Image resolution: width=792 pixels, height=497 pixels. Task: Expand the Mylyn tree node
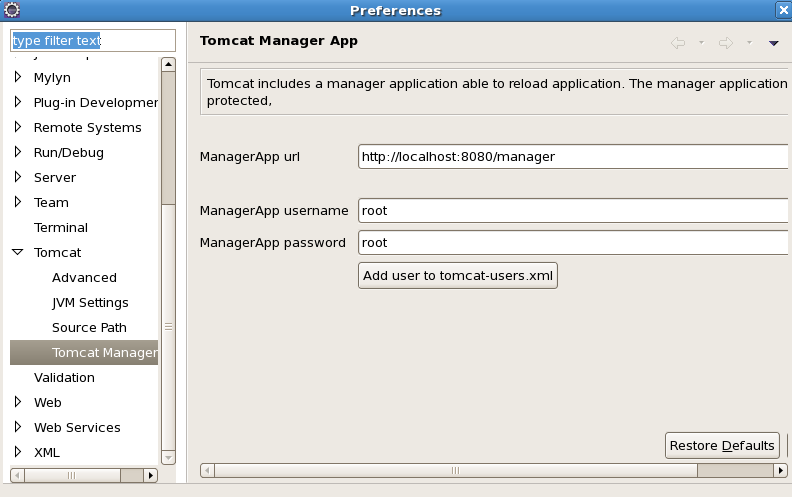pos(18,77)
